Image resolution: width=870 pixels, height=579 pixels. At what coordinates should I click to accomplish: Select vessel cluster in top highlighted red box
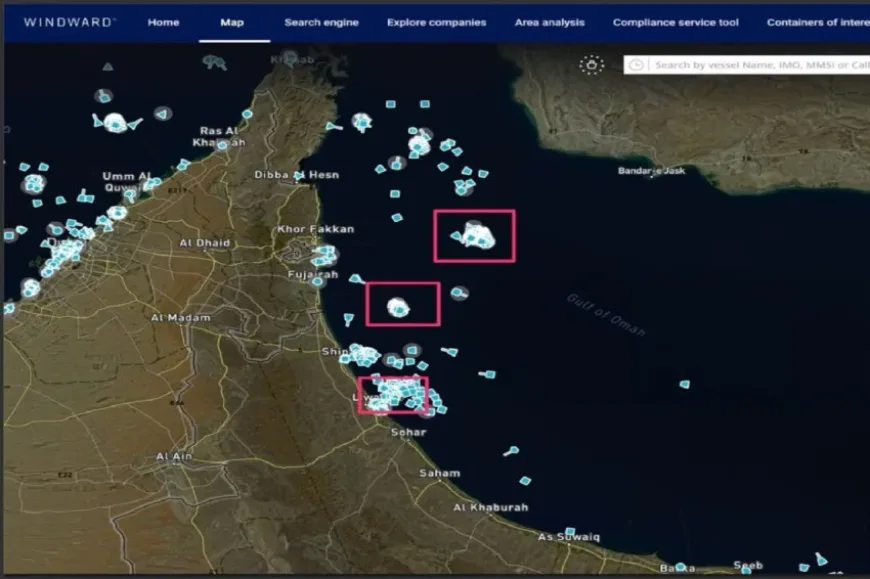click(478, 237)
